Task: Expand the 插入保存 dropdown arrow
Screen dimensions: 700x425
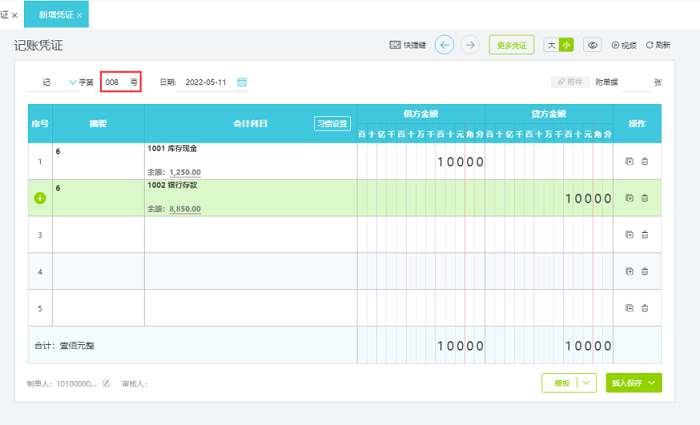Action: (x=652, y=382)
